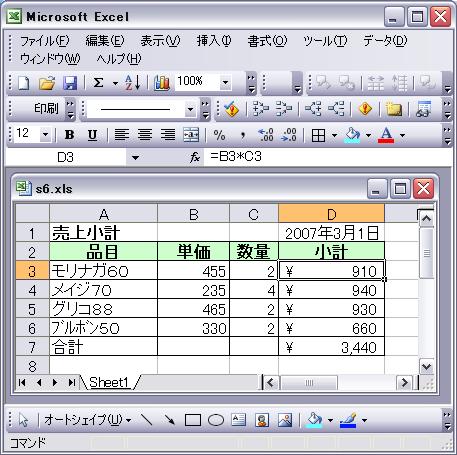457x455 pixels.
Task: Open the ツール(T) menu
Action: point(325,41)
